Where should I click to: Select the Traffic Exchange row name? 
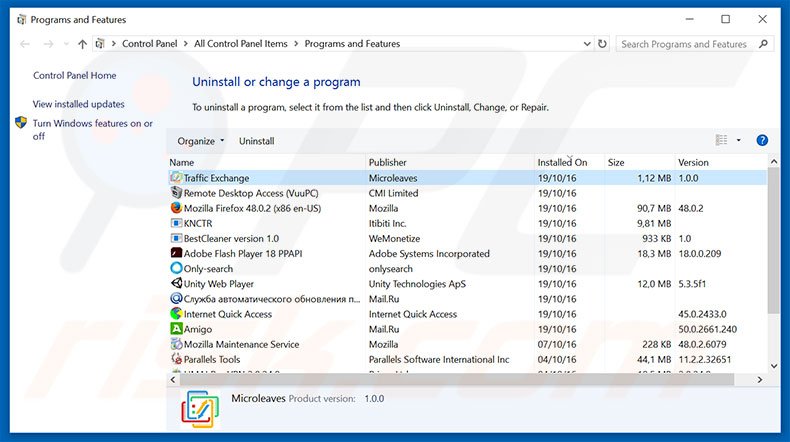[x=216, y=178]
